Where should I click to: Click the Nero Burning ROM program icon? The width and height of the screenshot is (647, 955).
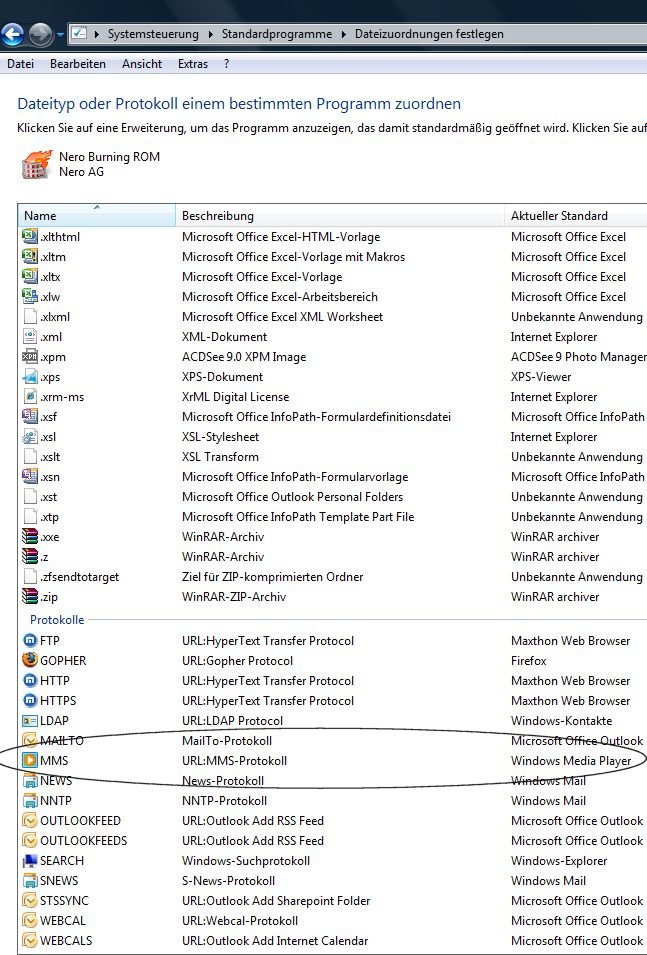37,164
